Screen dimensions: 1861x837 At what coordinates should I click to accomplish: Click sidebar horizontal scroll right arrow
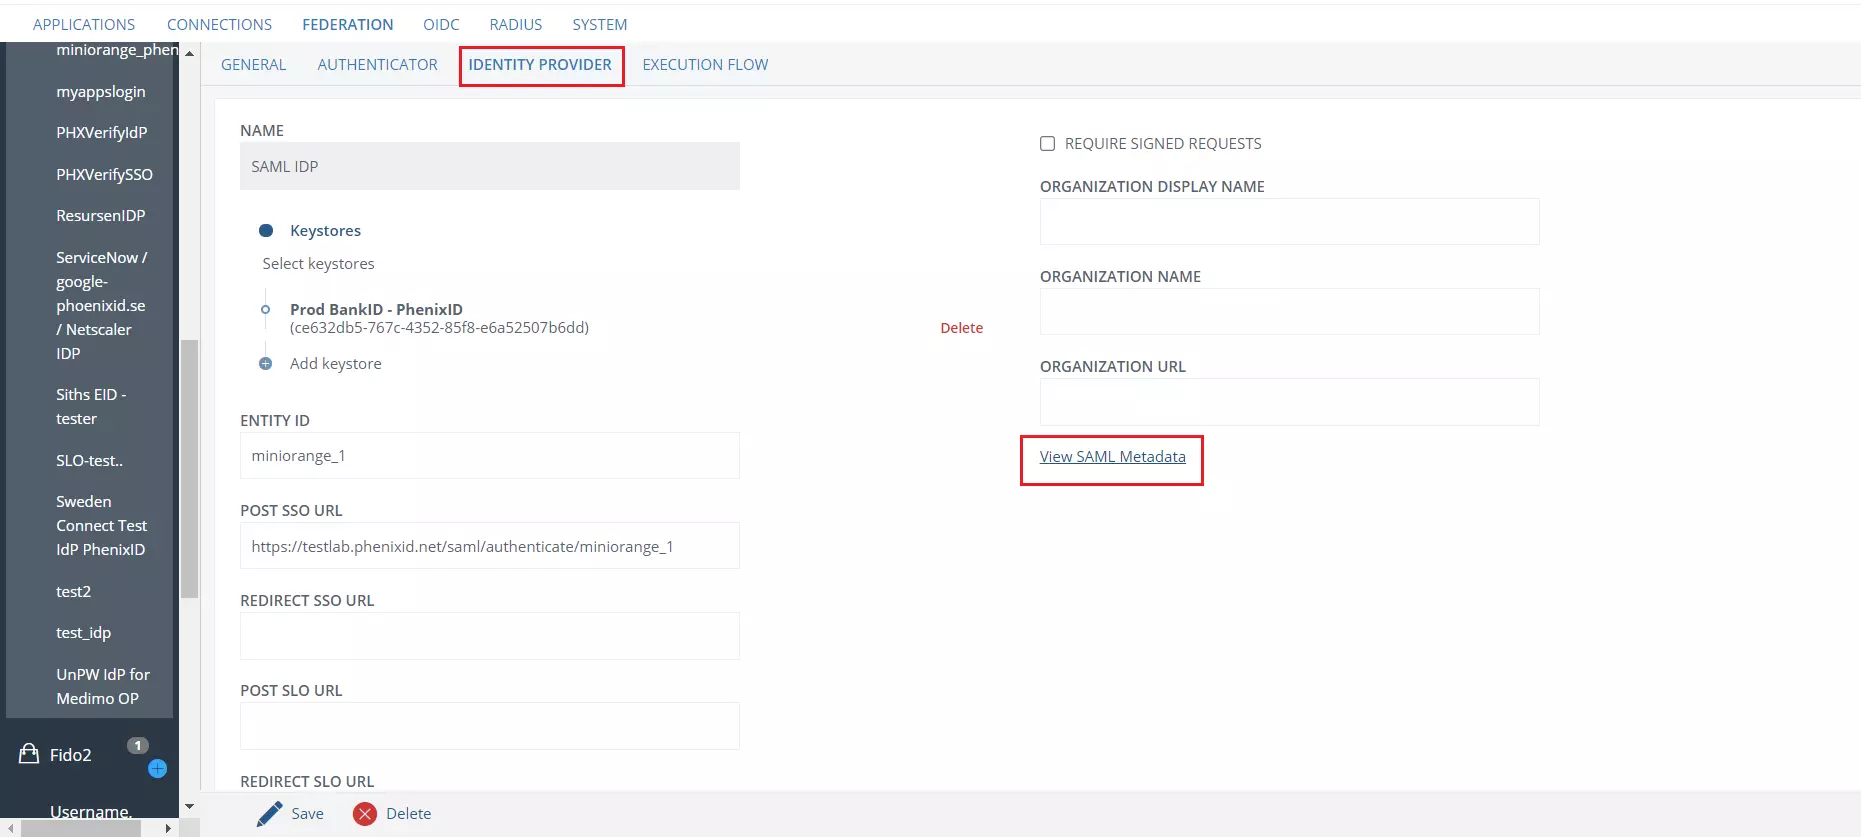[x=167, y=829]
